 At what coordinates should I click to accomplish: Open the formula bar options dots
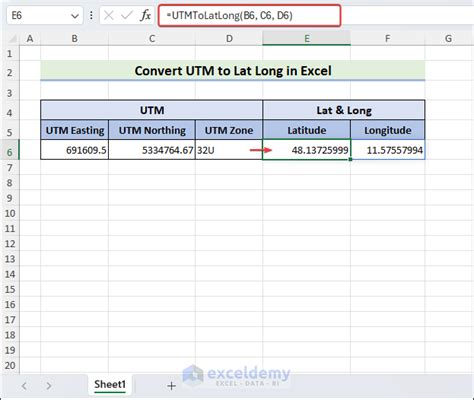click(91, 15)
